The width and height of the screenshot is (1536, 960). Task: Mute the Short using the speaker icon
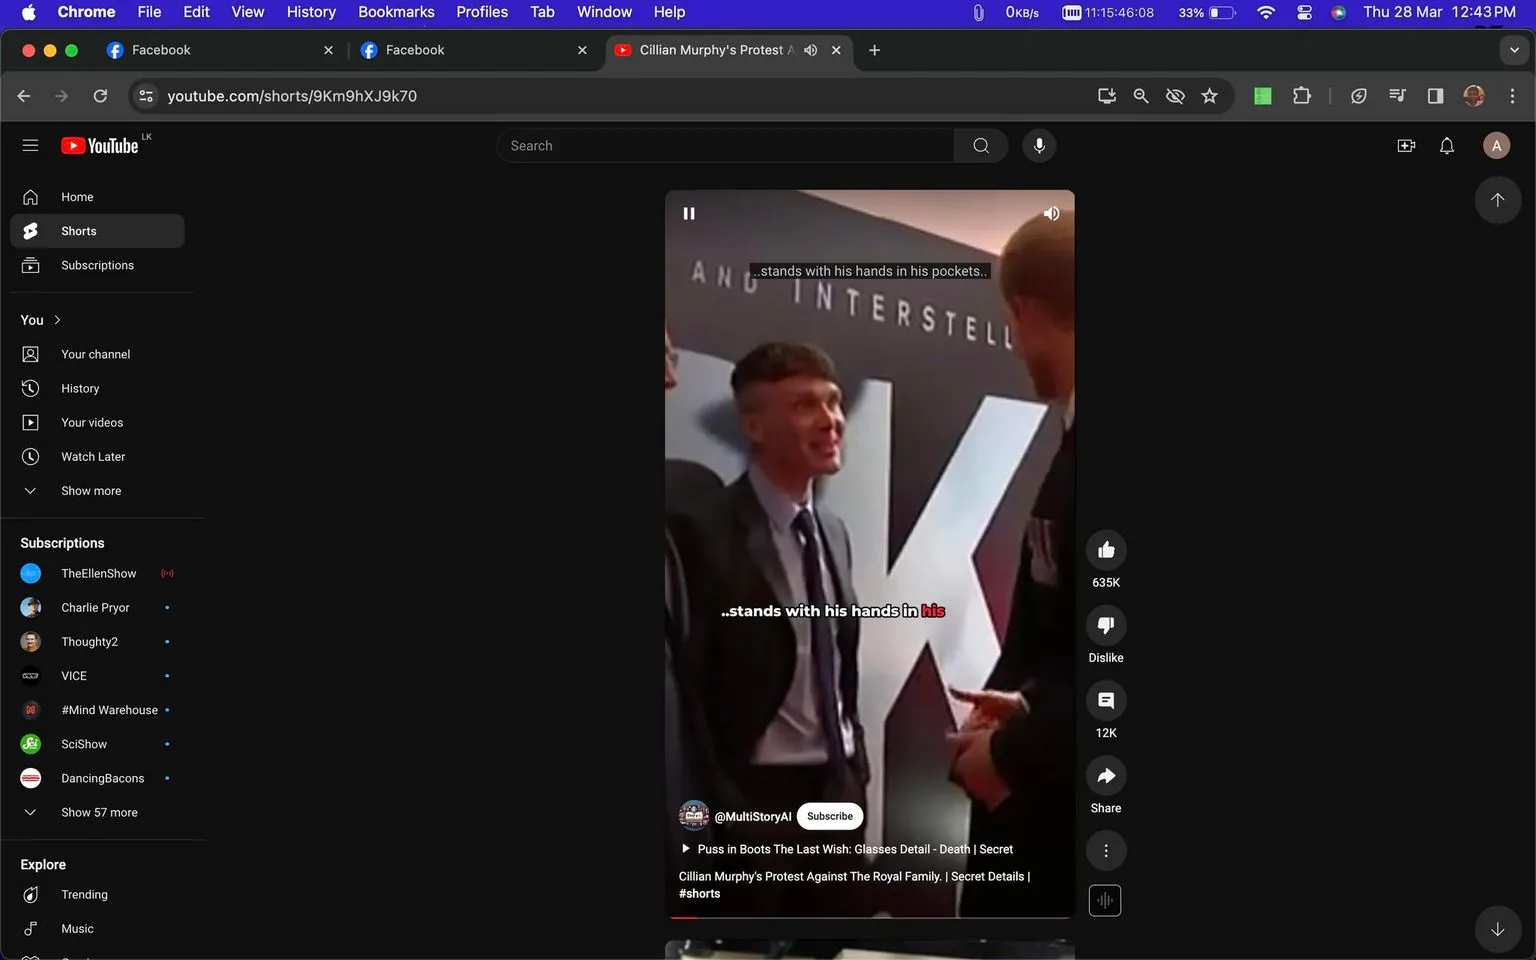[x=1051, y=213]
